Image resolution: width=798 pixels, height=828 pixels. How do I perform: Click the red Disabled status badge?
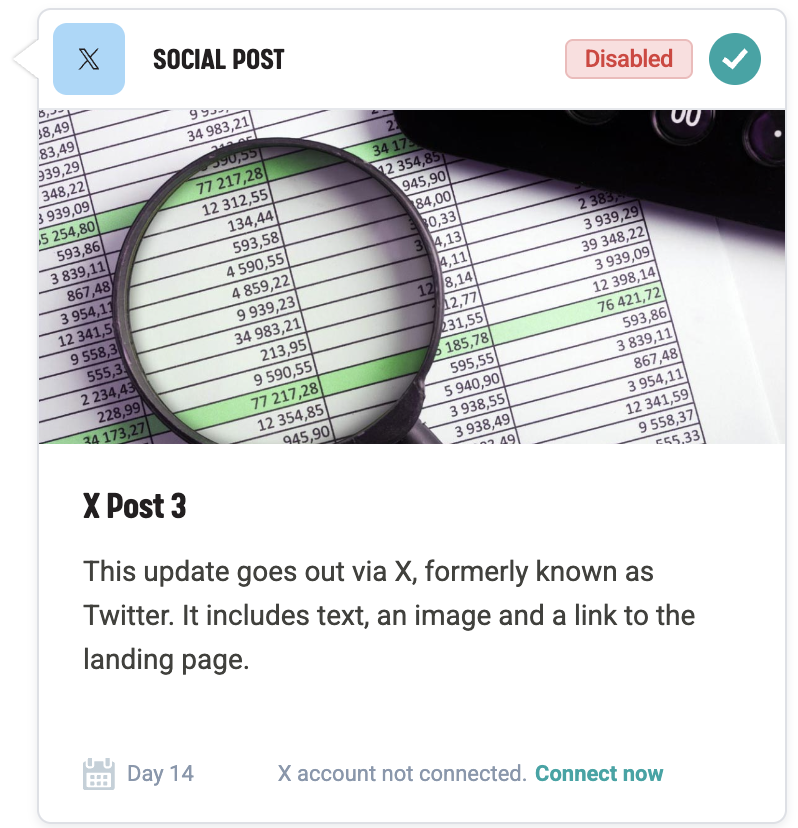[628, 59]
